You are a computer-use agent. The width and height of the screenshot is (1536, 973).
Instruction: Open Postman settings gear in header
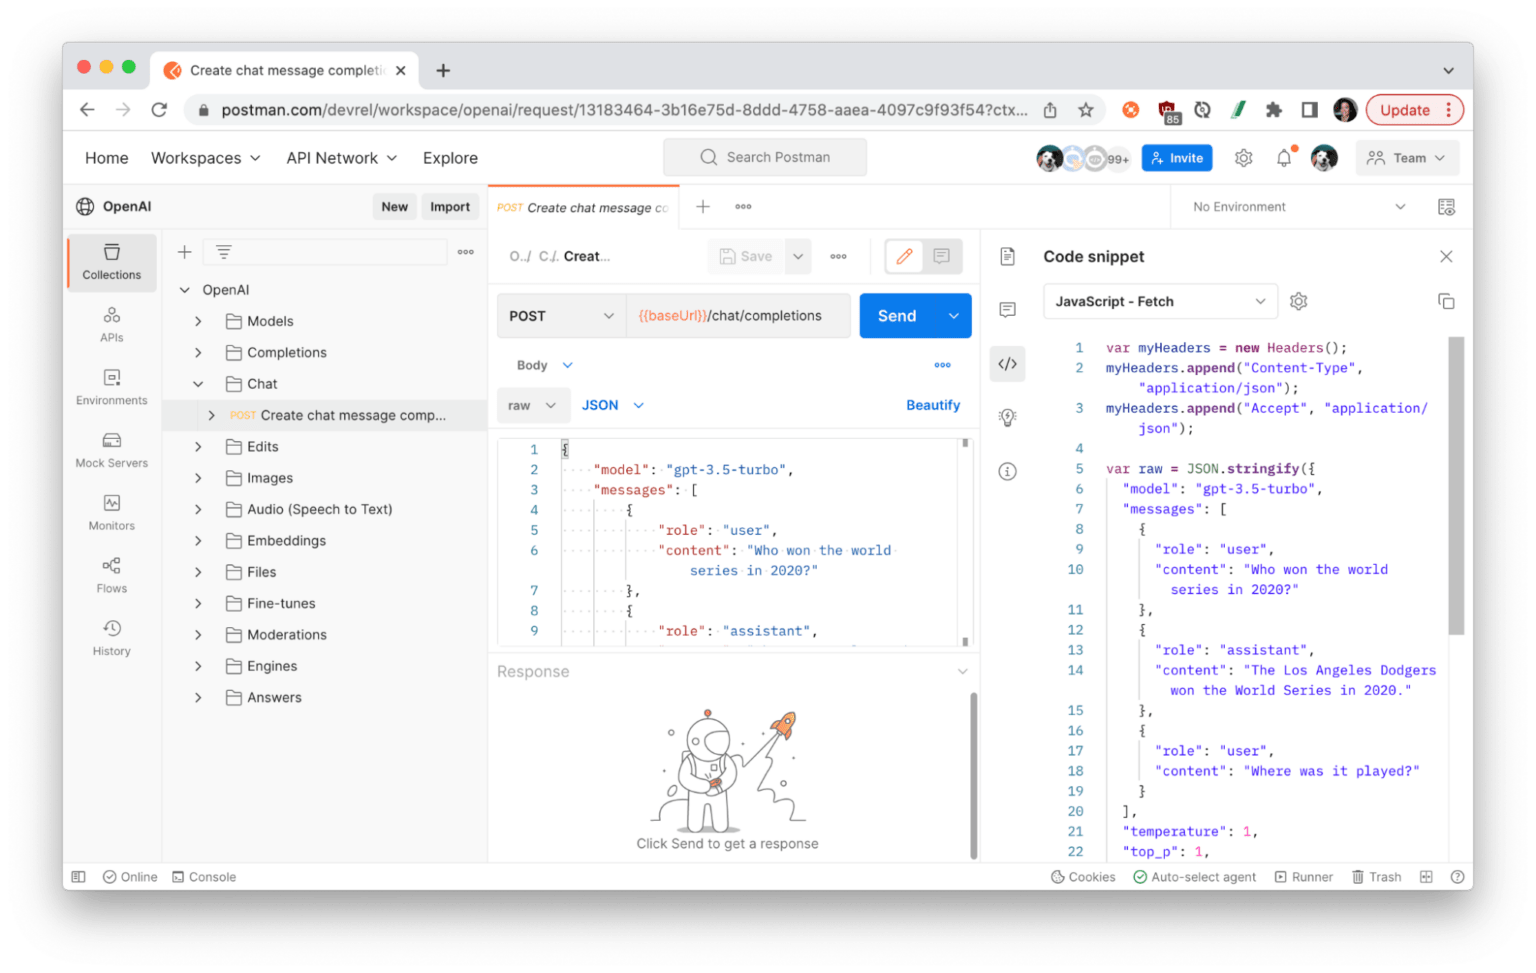click(1243, 158)
